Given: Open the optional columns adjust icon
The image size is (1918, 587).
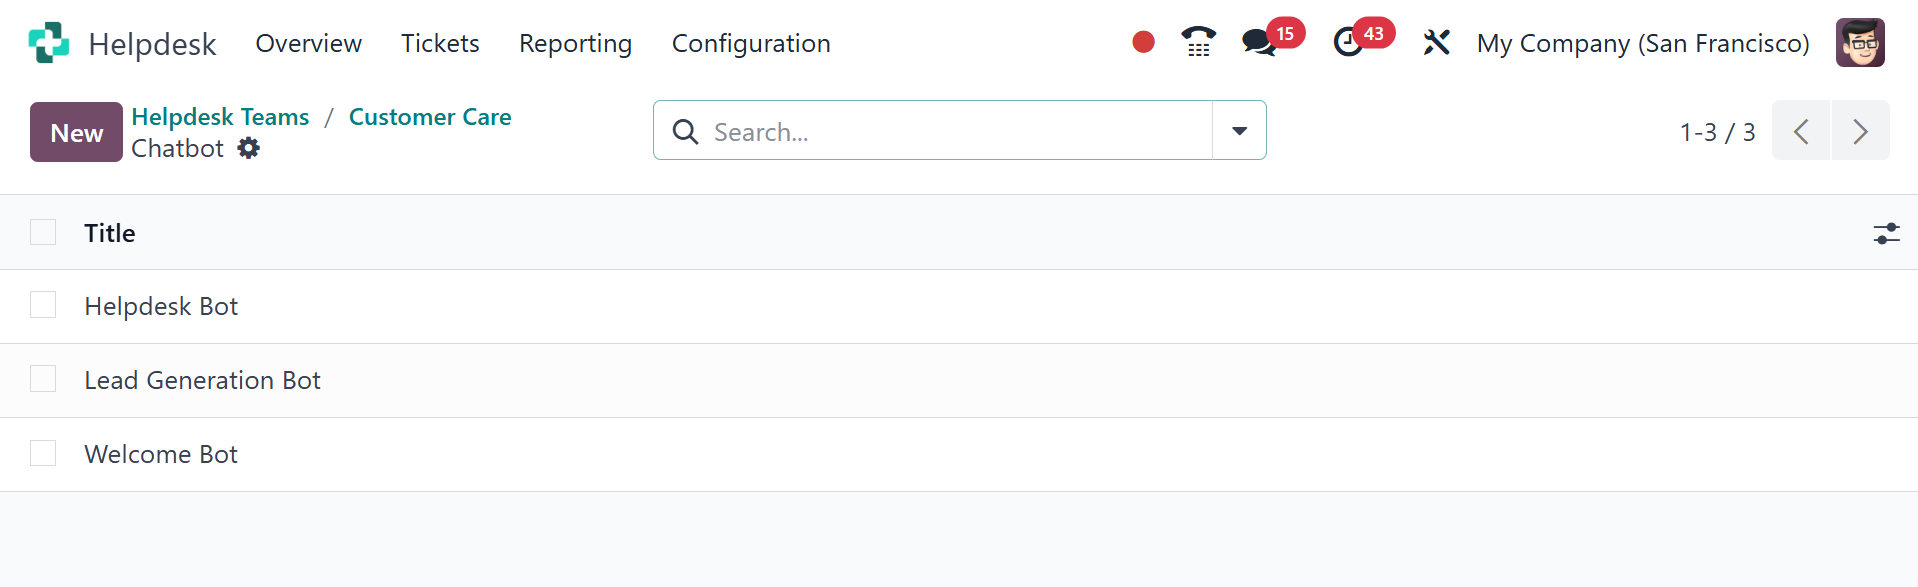Looking at the screenshot, I should point(1886,233).
